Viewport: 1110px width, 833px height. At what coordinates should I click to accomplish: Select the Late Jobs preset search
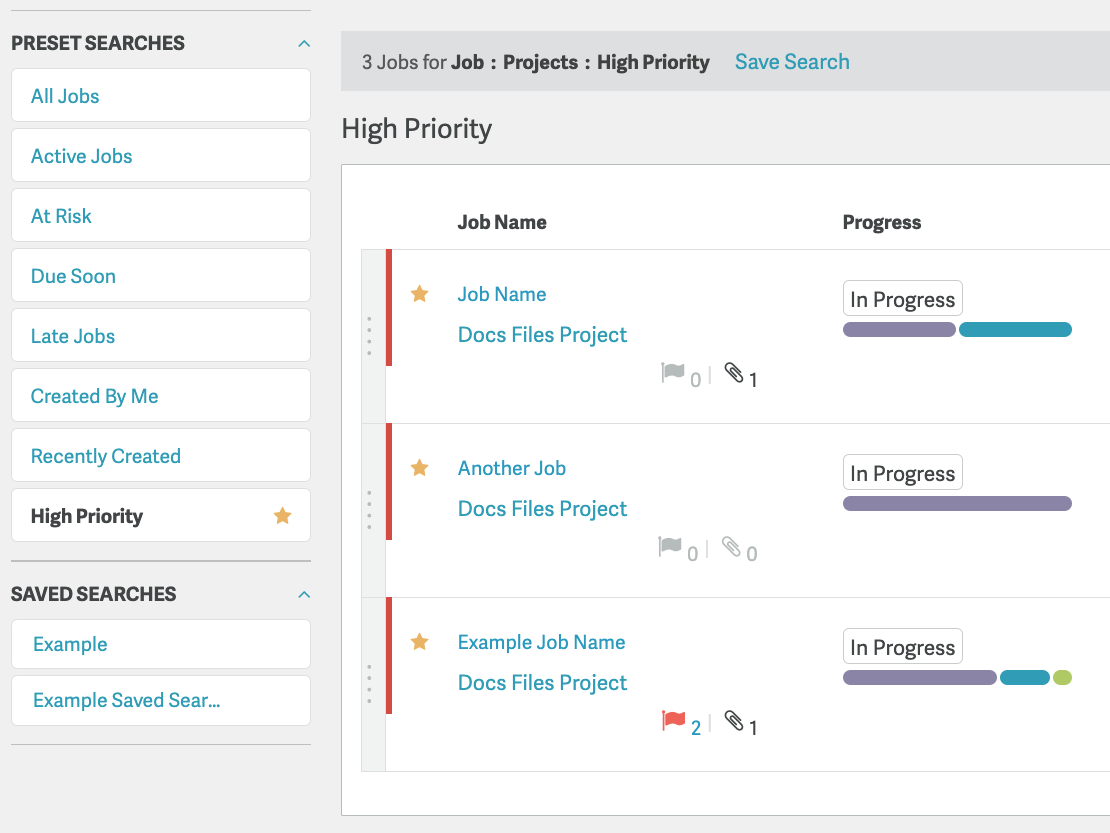pyautogui.click(x=161, y=335)
